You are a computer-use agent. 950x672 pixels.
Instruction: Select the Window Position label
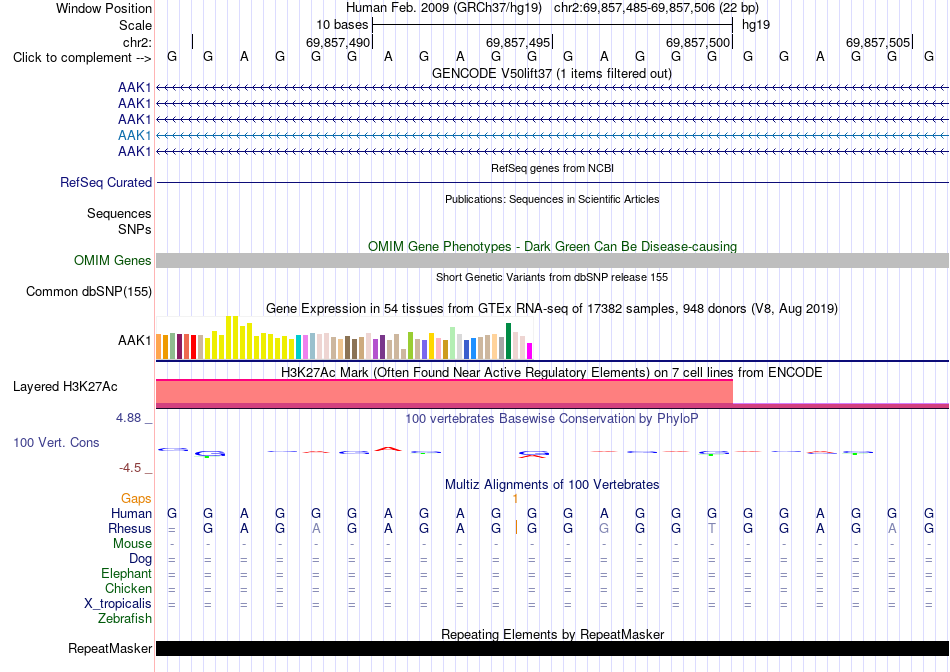pyautogui.click(x=104, y=8)
